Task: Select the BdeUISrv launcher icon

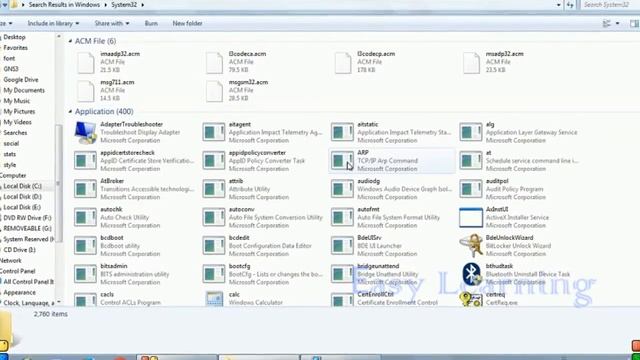Action: tap(342, 246)
